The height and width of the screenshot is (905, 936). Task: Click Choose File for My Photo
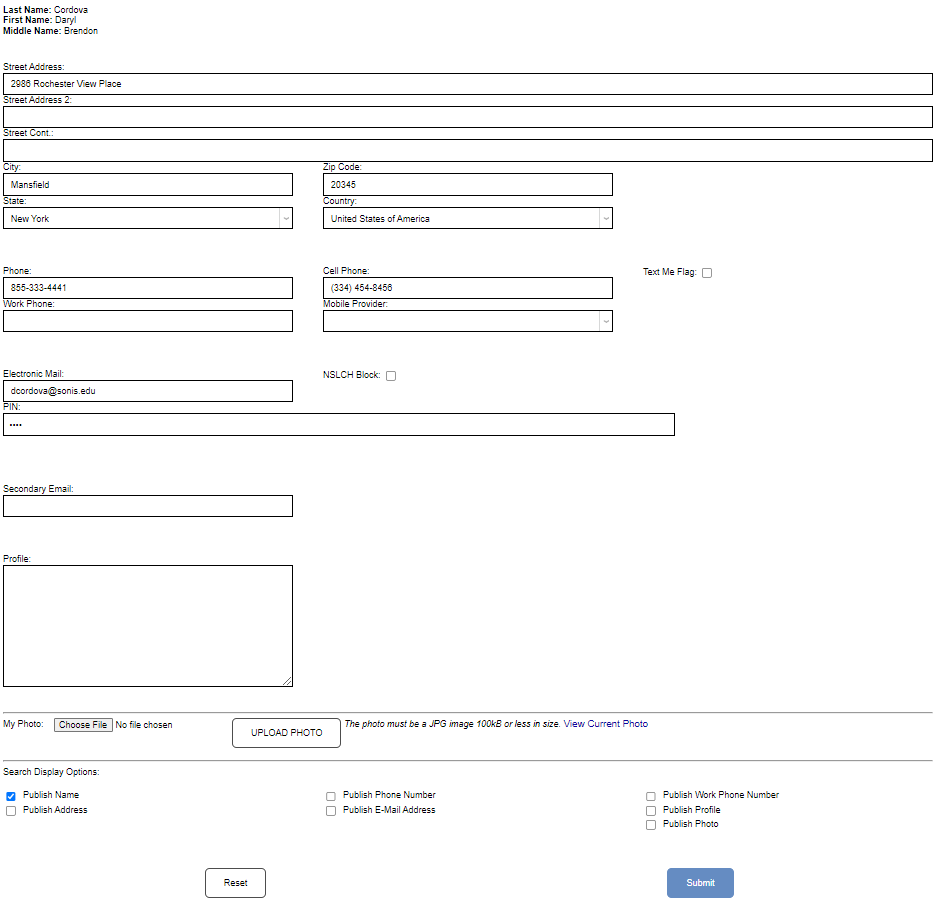pyautogui.click(x=83, y=724)
